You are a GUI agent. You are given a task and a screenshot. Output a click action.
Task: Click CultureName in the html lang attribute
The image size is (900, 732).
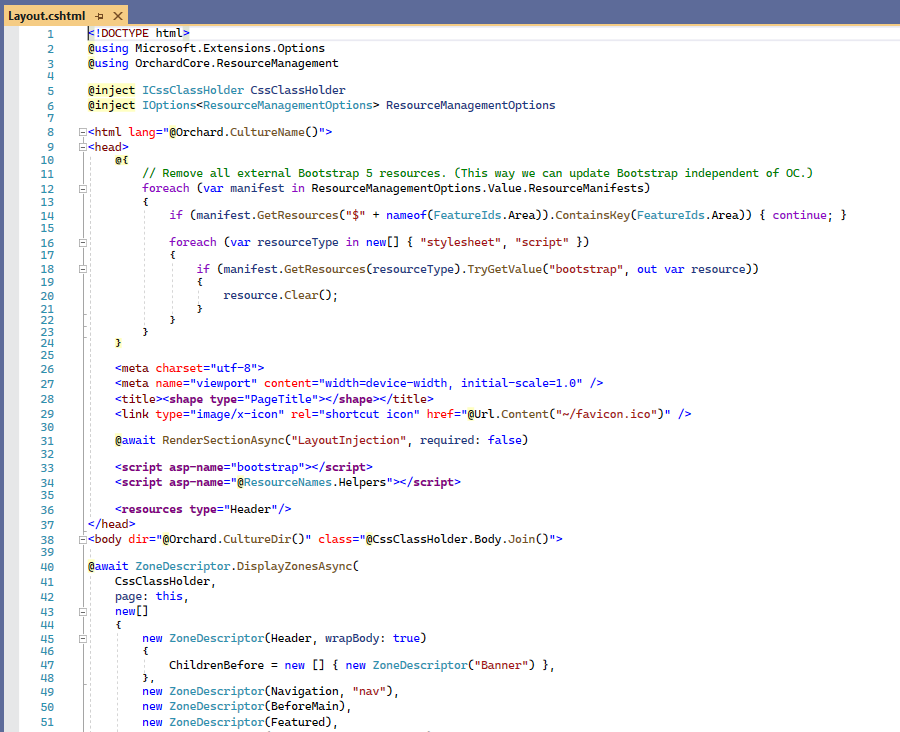click(x=267, y=132)
